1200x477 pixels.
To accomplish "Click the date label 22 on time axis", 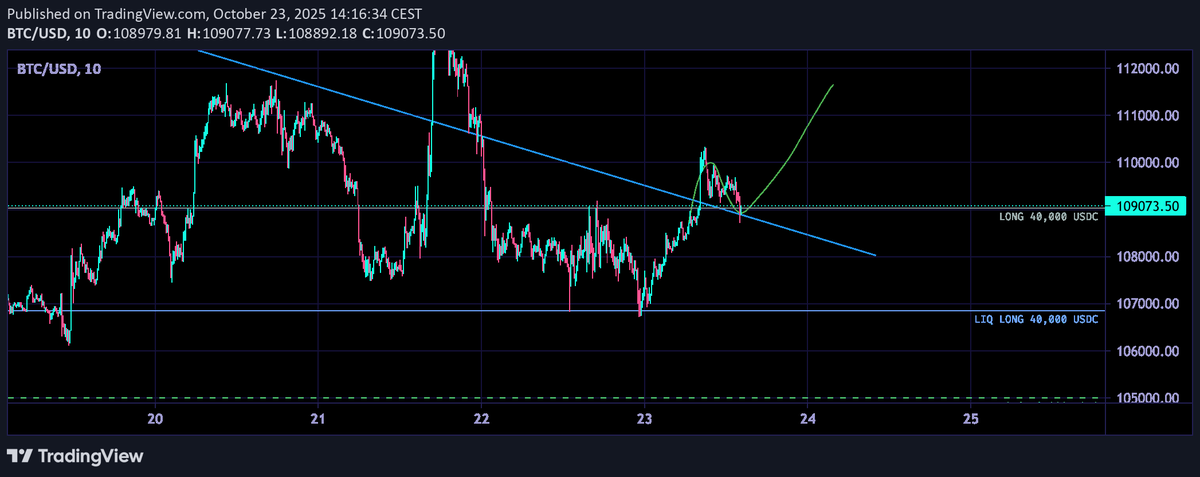I will tap(481, 418).
